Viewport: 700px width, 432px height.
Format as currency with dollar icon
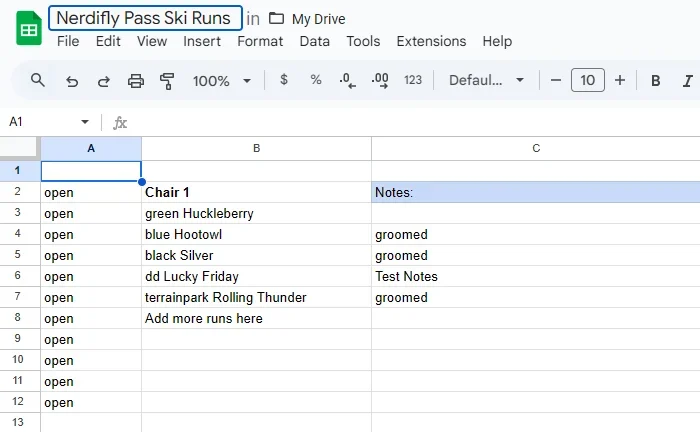point(284,80)
